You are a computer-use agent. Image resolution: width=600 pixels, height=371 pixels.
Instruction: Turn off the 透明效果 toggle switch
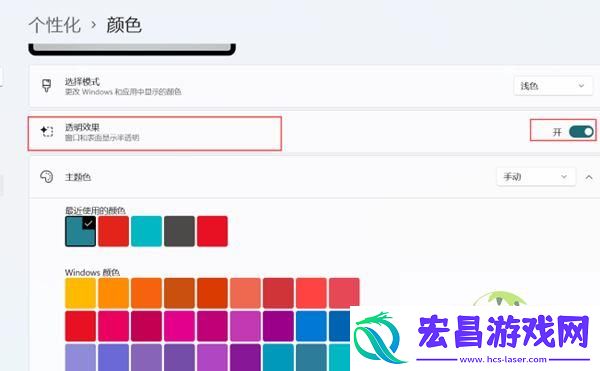click(581, 132)
